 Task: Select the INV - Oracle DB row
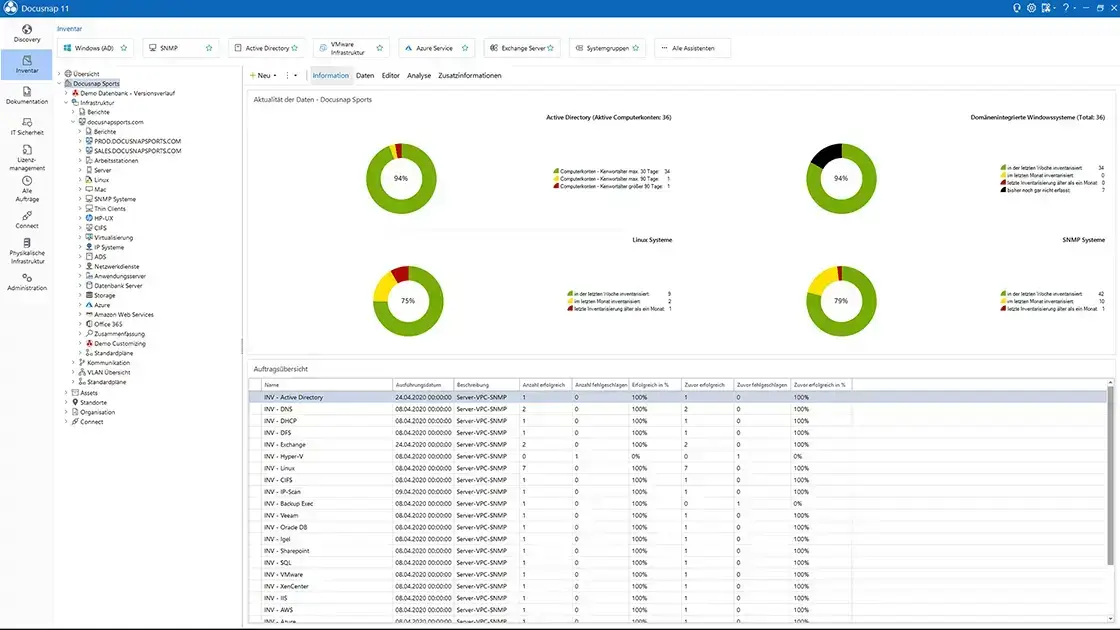tap(679, 527)
